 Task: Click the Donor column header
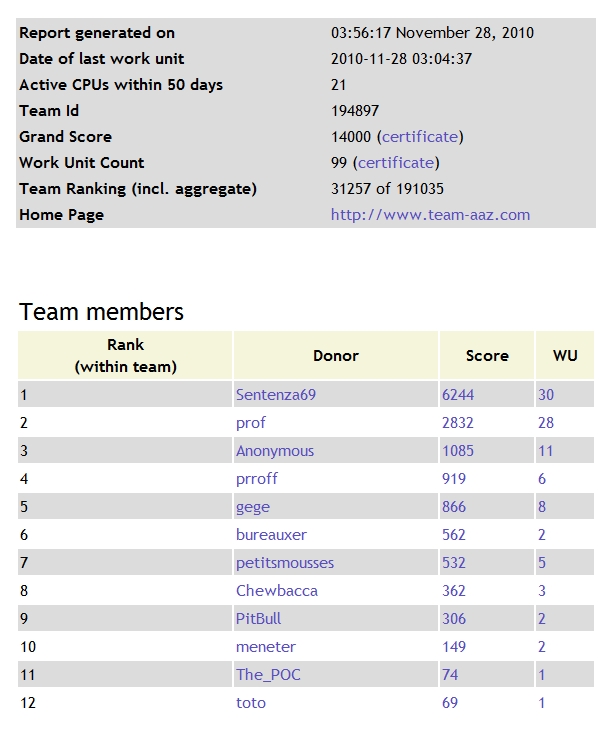(336, 355)
